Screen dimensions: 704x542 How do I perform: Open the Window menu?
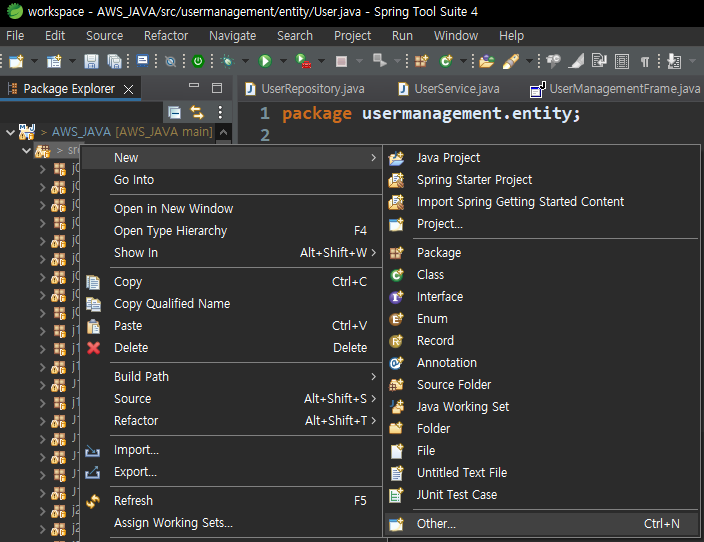point(456,36)
